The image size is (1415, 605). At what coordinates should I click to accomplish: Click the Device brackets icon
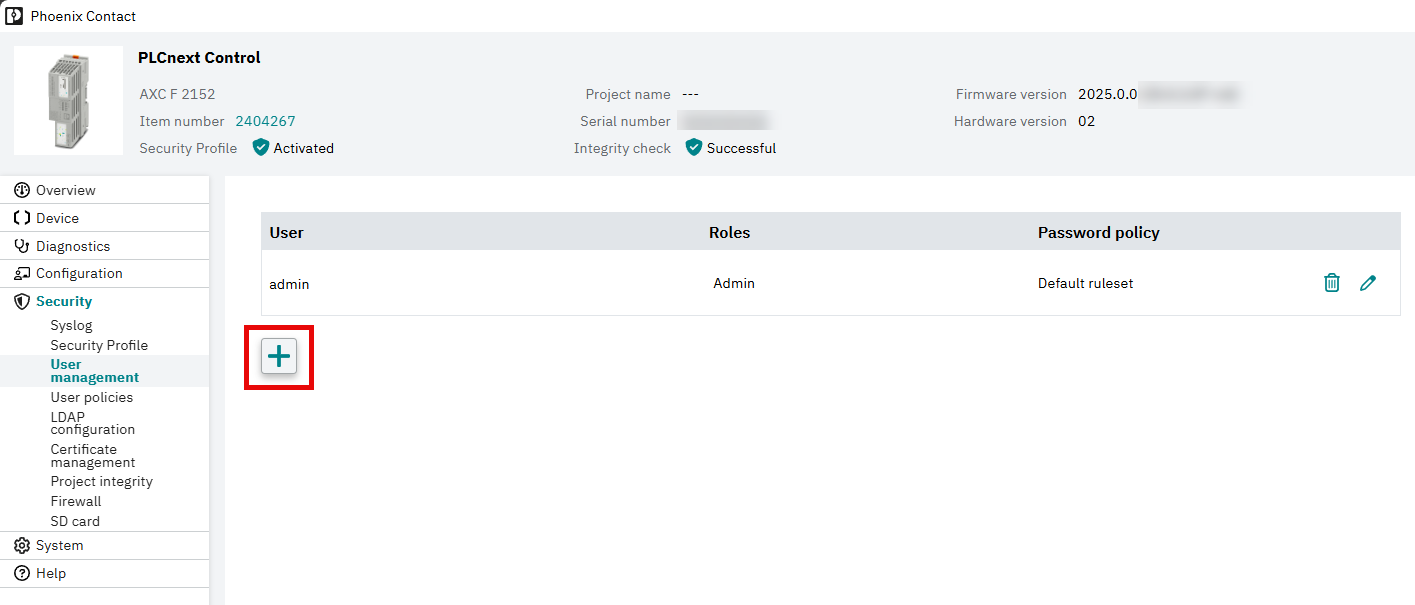coord(22,218)
